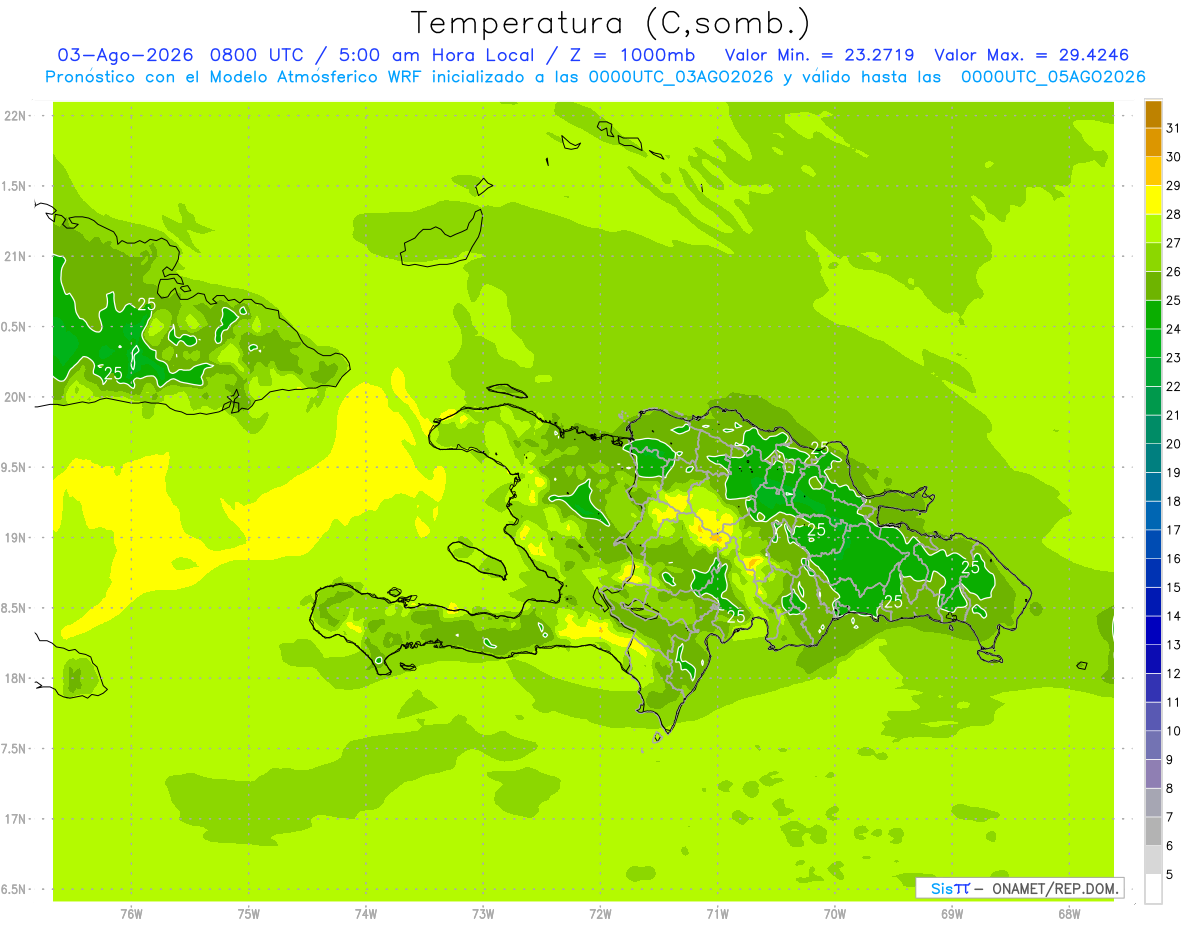Click legend scale value '31'

(x=1174, y=128)
